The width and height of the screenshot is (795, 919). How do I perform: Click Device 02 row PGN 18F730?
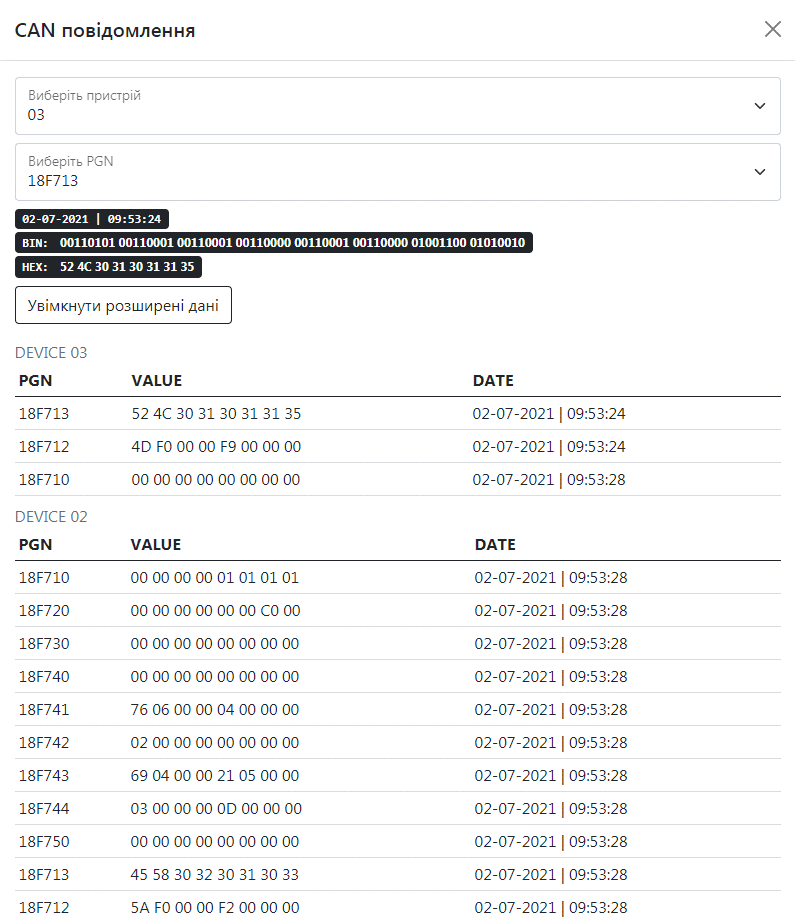click(x=397, y=644)
